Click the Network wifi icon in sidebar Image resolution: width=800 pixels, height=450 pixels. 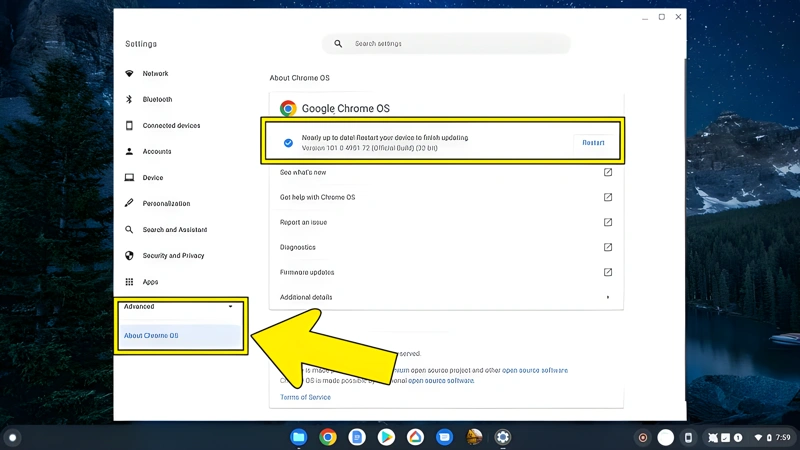pos(129,73)
